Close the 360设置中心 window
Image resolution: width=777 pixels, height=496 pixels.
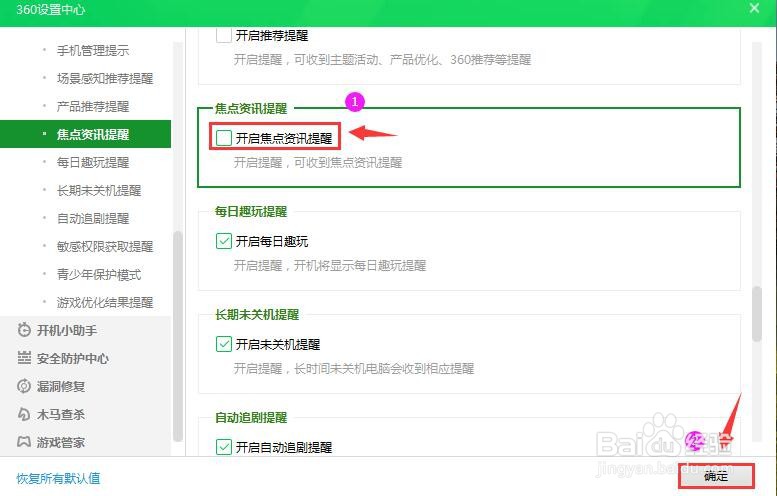(754, 8)
